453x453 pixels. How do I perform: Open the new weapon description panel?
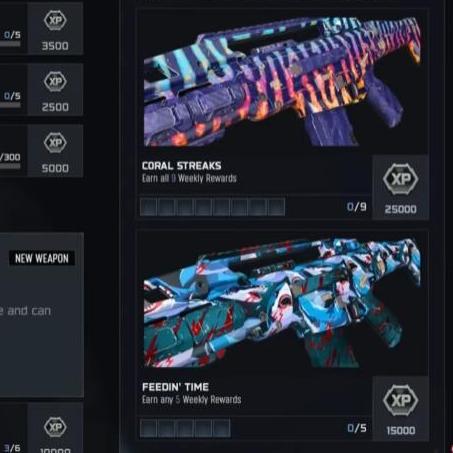42,315
